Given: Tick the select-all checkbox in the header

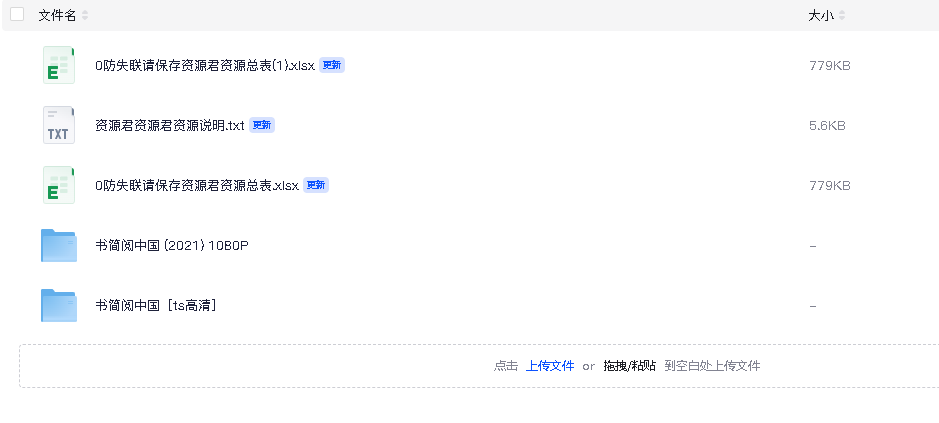Looking at the screenshot, I should click(x=17, y=15).
